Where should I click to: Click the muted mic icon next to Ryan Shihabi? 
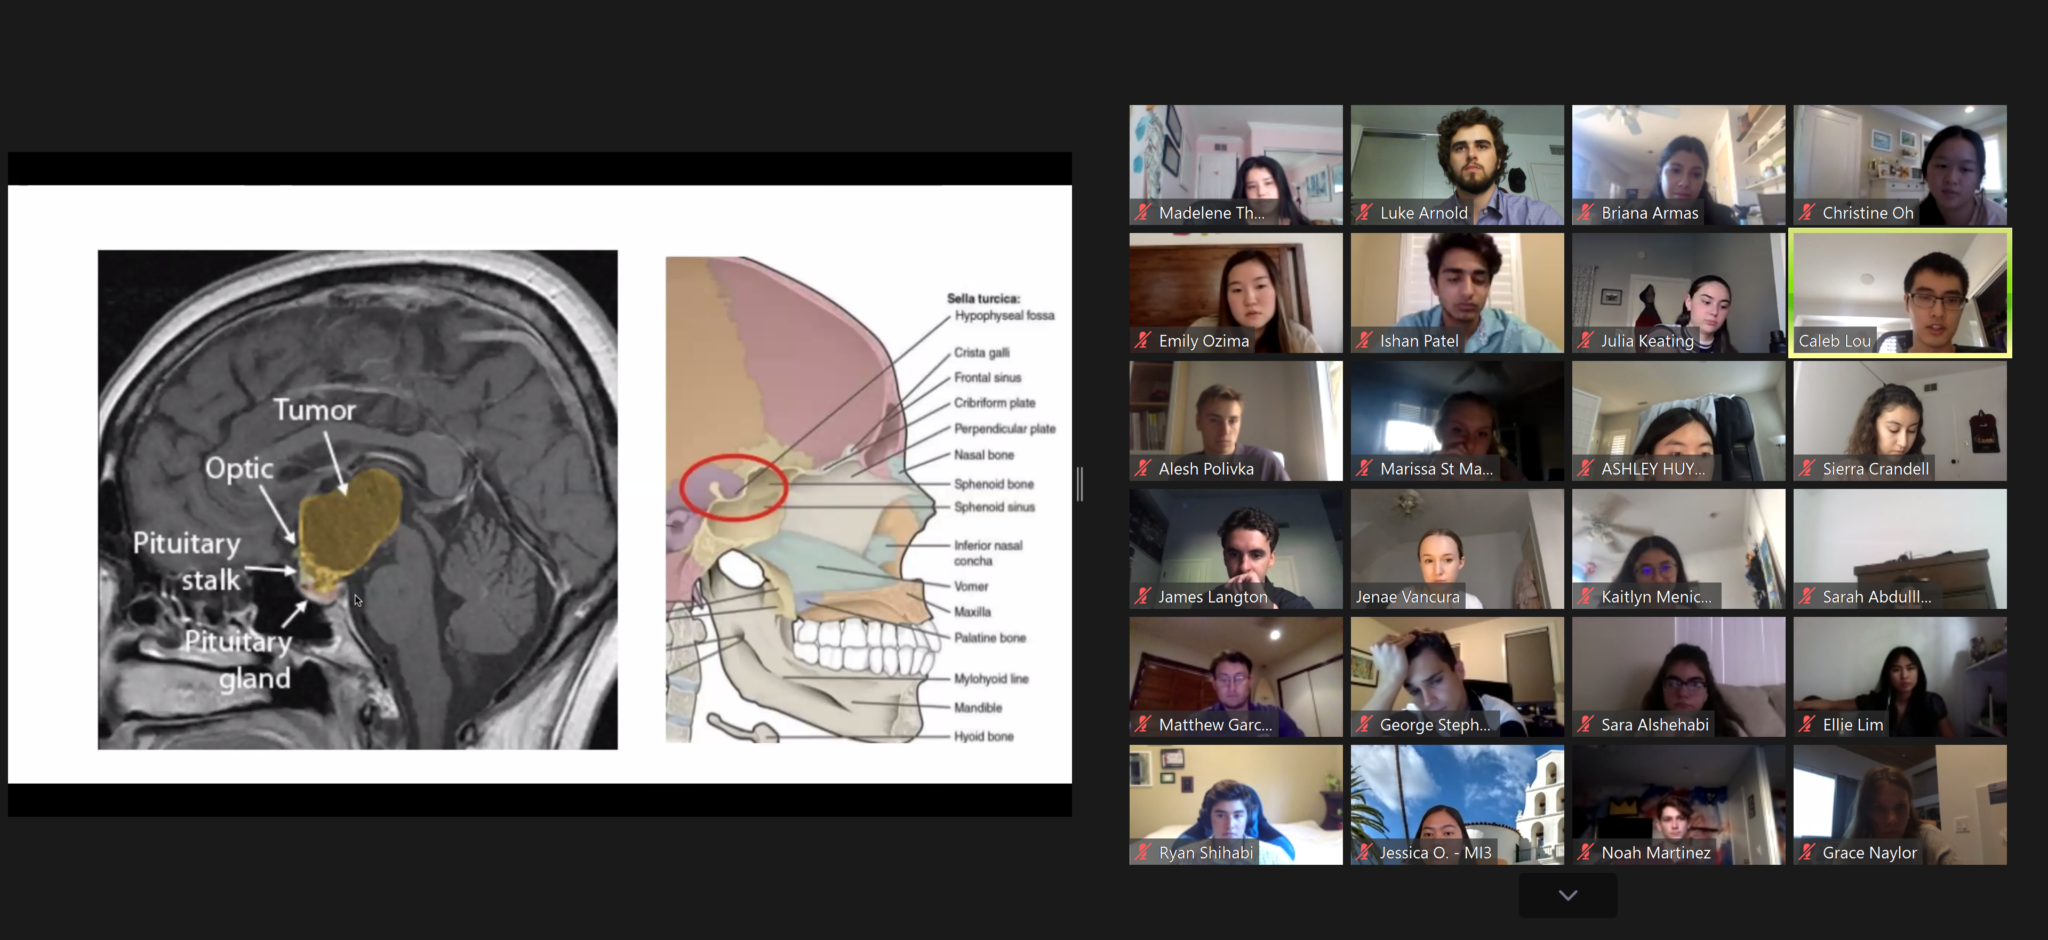(x=1143, y=852)
